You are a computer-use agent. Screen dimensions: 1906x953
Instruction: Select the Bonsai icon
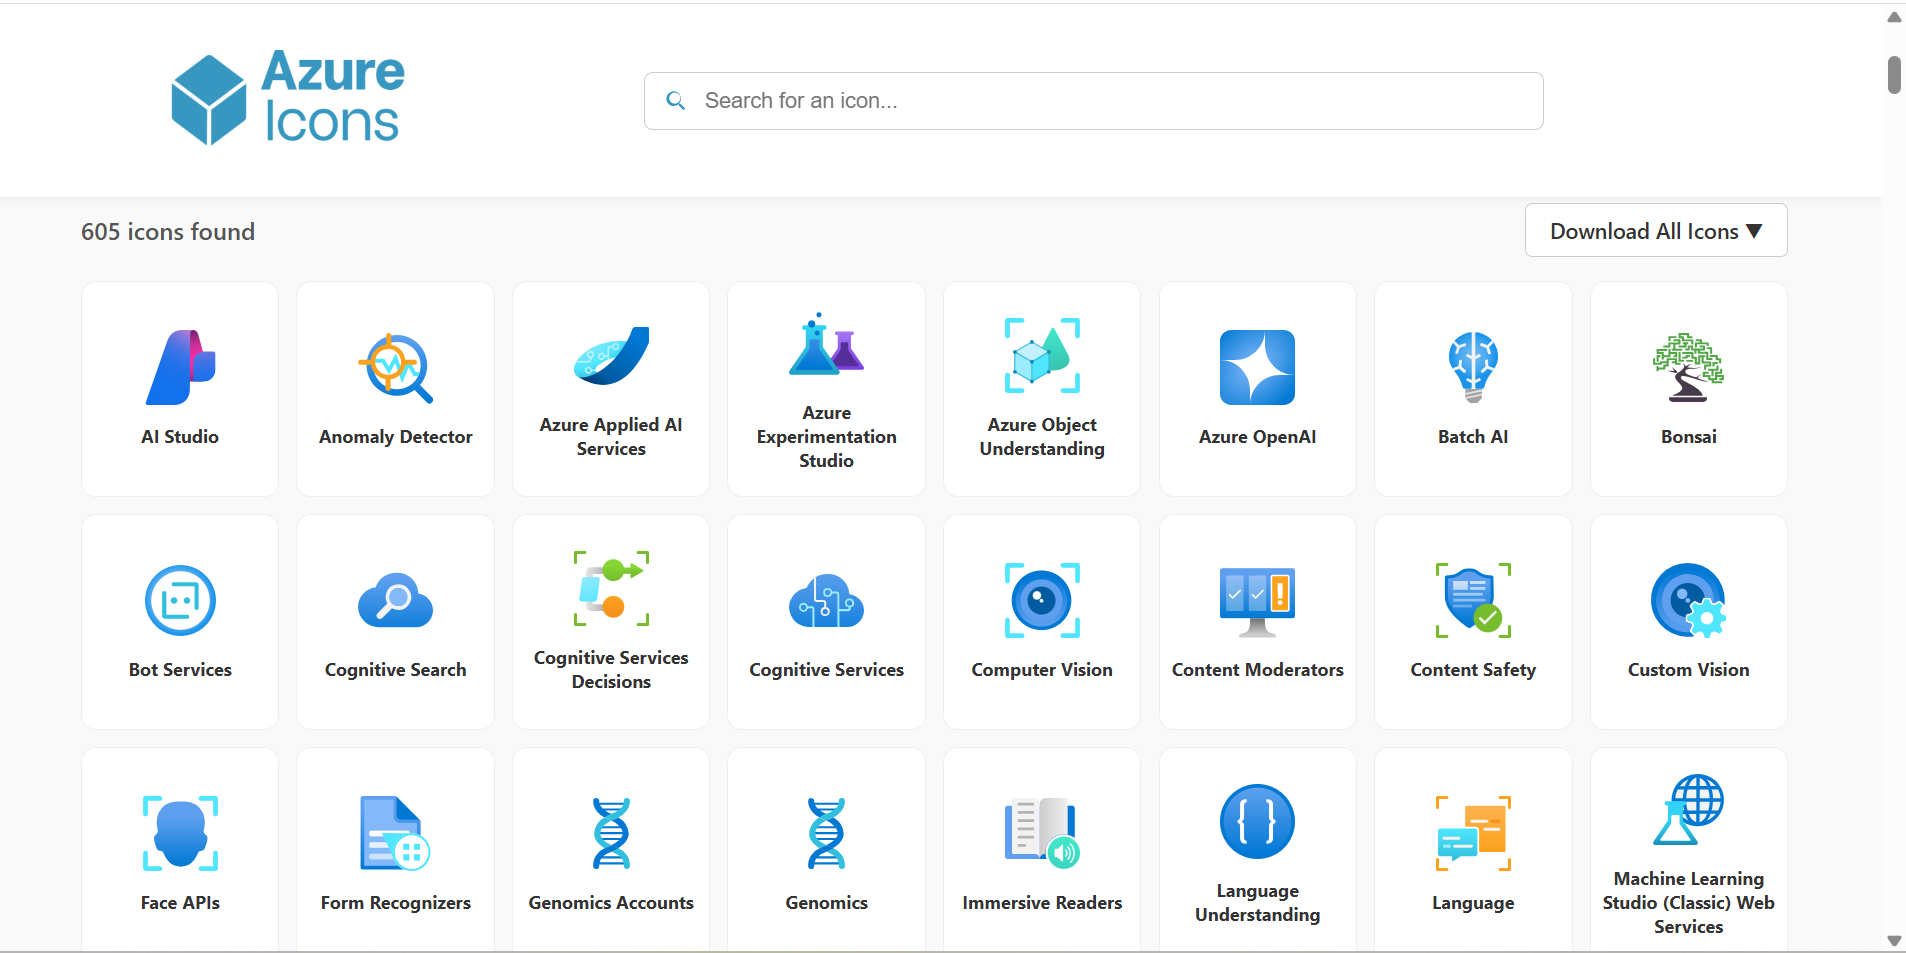[x=1687, y=389]
